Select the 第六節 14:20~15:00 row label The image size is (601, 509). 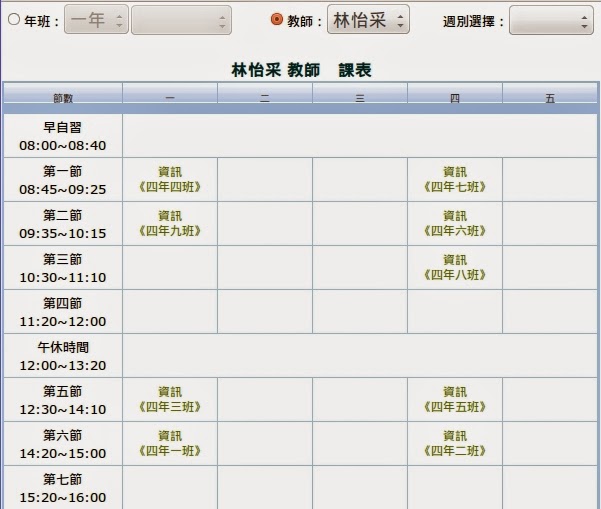pos(63,444)
